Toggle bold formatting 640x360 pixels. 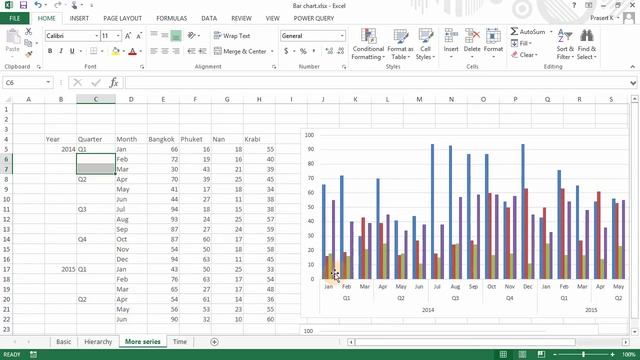coord(50,51)
